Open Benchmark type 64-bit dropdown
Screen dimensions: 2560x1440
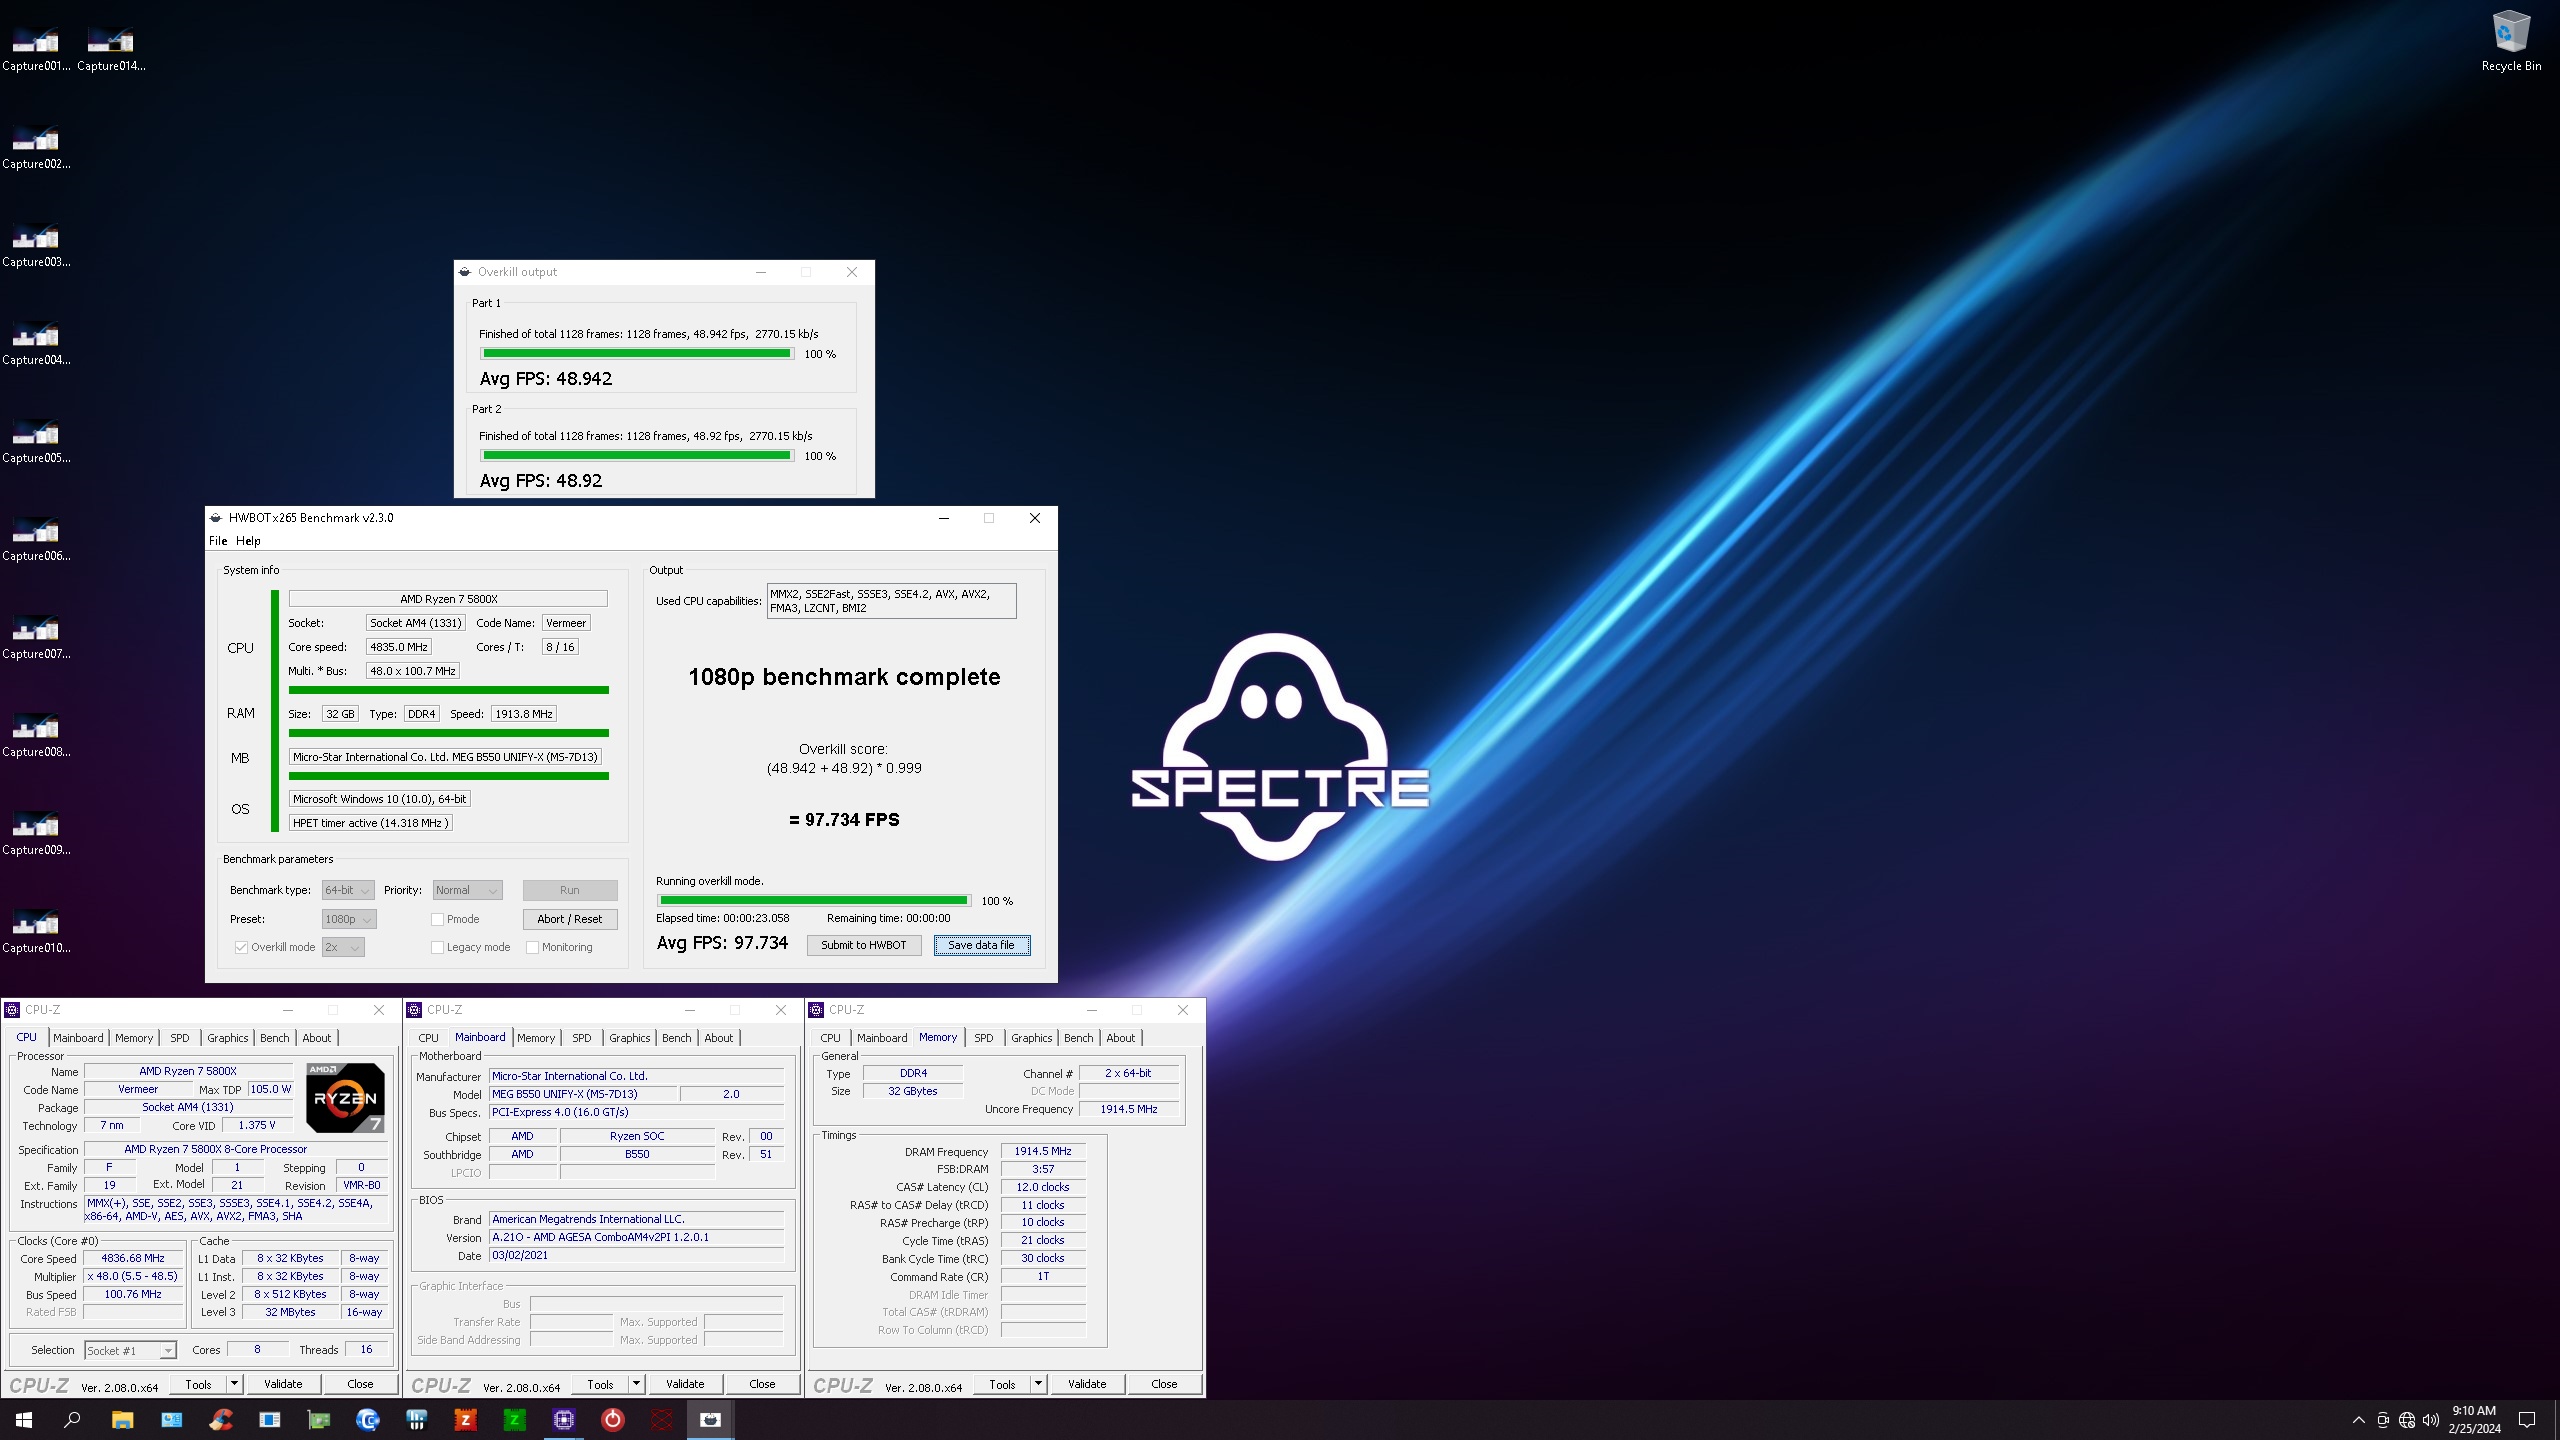[x=348, y=890]
